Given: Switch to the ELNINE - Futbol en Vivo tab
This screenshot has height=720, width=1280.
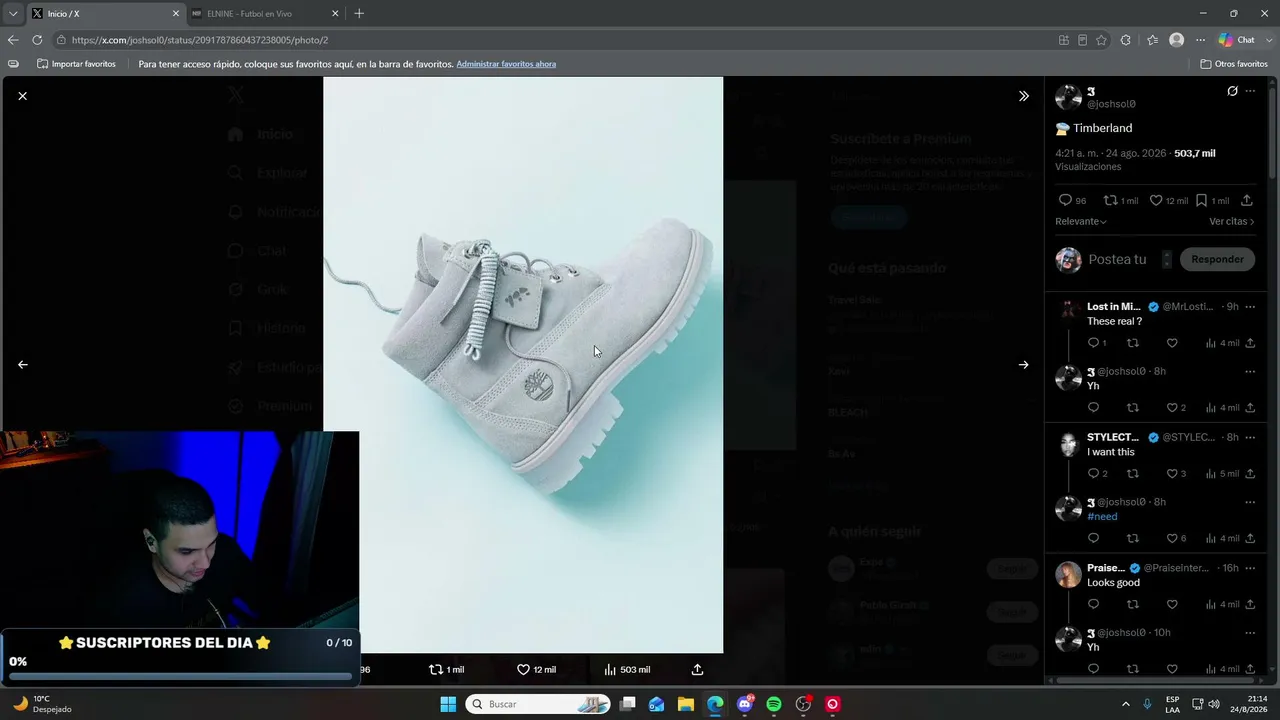Looking at the screenshot, I should (265, 14).
